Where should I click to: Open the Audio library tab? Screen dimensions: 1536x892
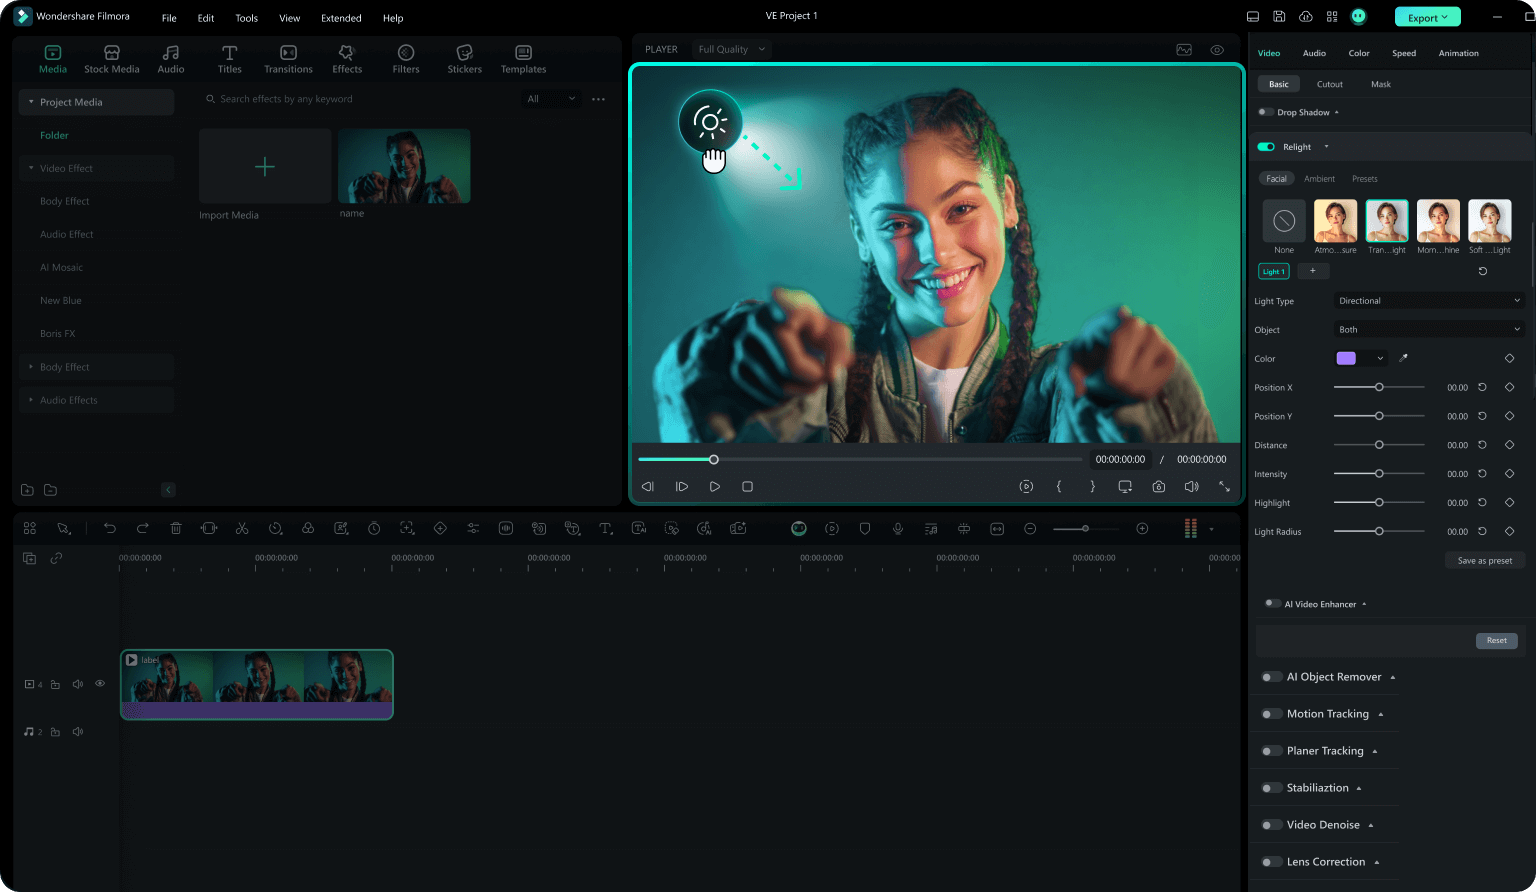171,59
